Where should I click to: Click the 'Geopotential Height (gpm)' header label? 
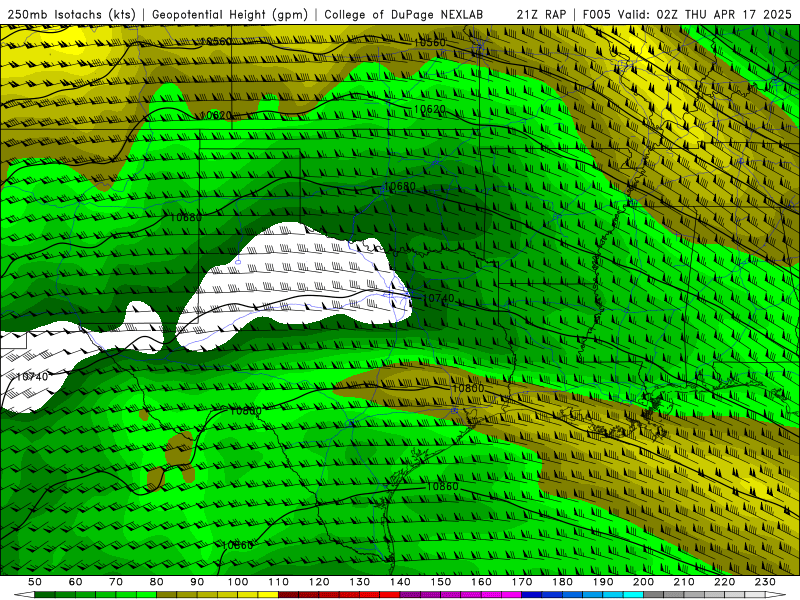click(x=230, y=14)
